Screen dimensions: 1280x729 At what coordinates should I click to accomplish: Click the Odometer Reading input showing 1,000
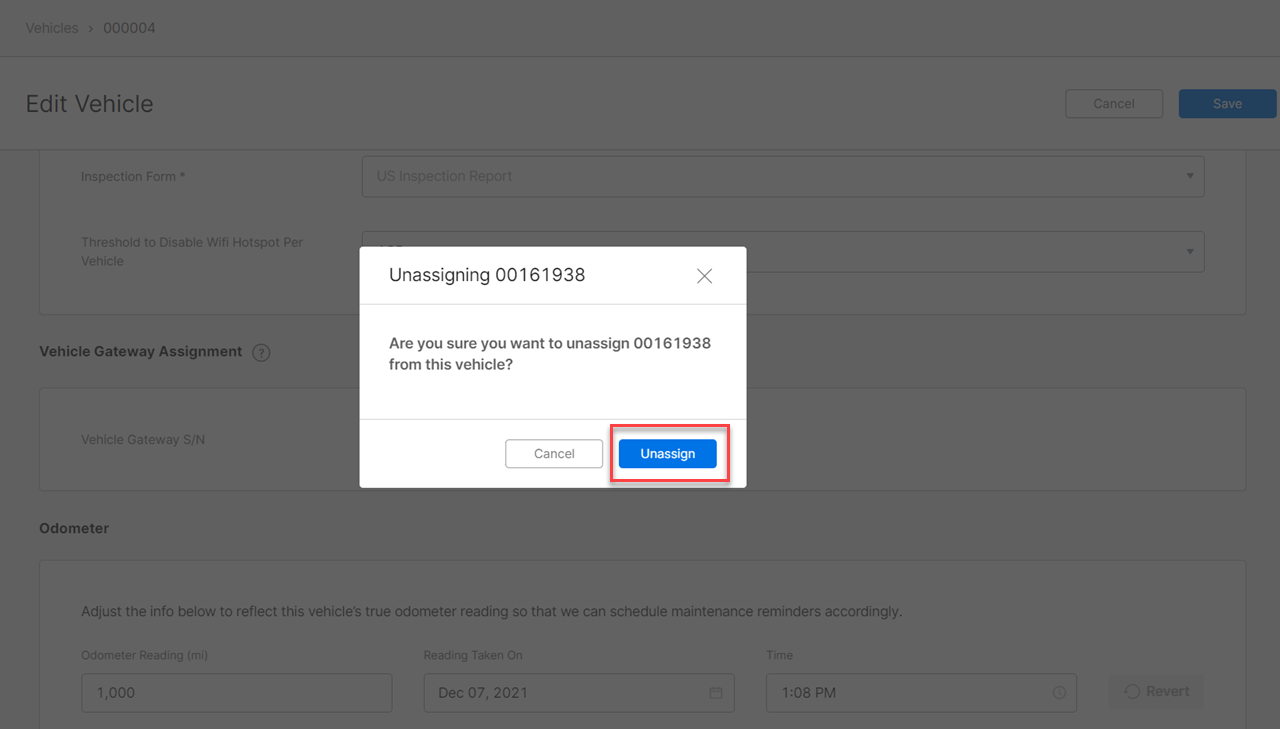tap(236, 692)
